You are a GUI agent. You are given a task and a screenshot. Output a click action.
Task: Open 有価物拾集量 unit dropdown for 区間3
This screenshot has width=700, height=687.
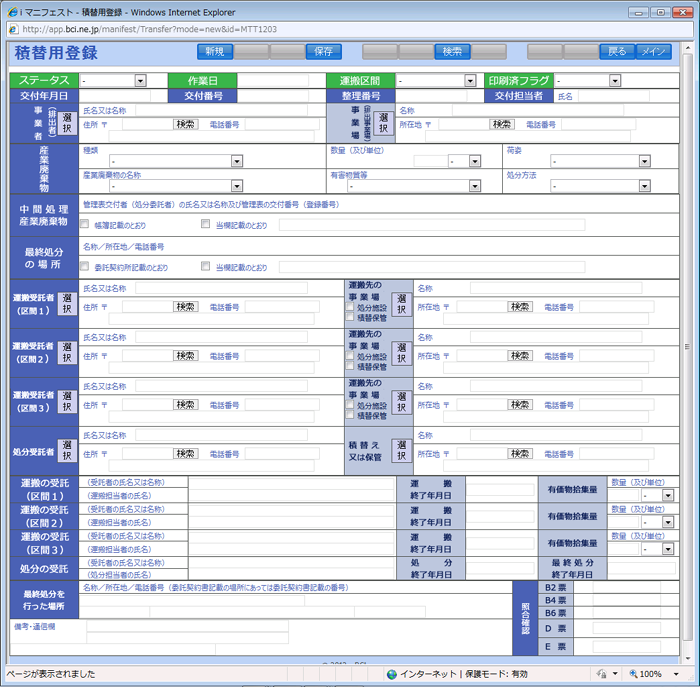click(668, 549)
